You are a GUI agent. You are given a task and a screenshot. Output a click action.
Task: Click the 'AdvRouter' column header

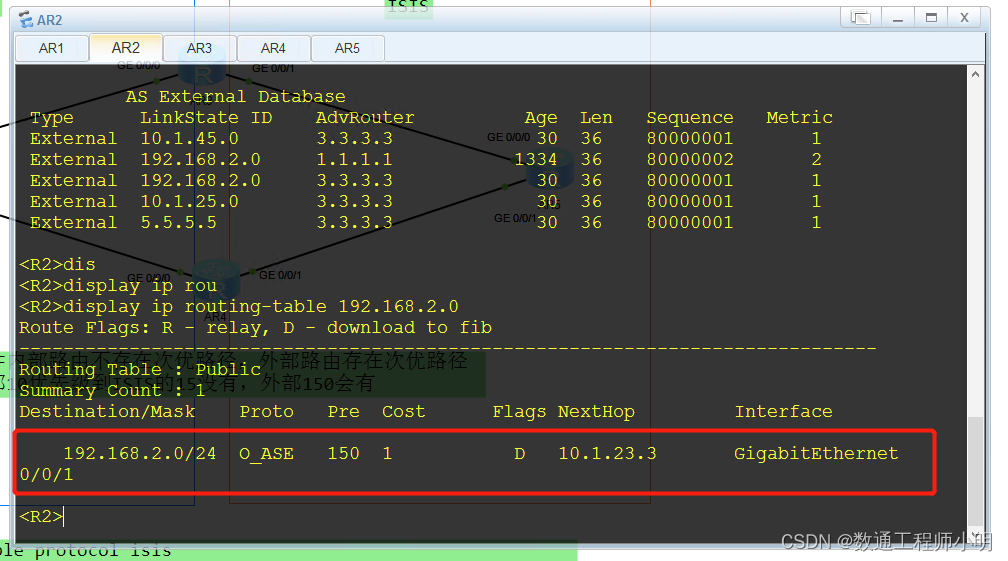[365, 118]
